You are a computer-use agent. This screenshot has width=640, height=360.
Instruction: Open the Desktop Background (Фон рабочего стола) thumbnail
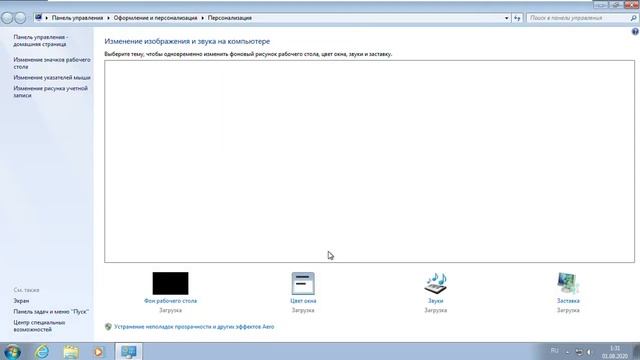tap(170, 283)
